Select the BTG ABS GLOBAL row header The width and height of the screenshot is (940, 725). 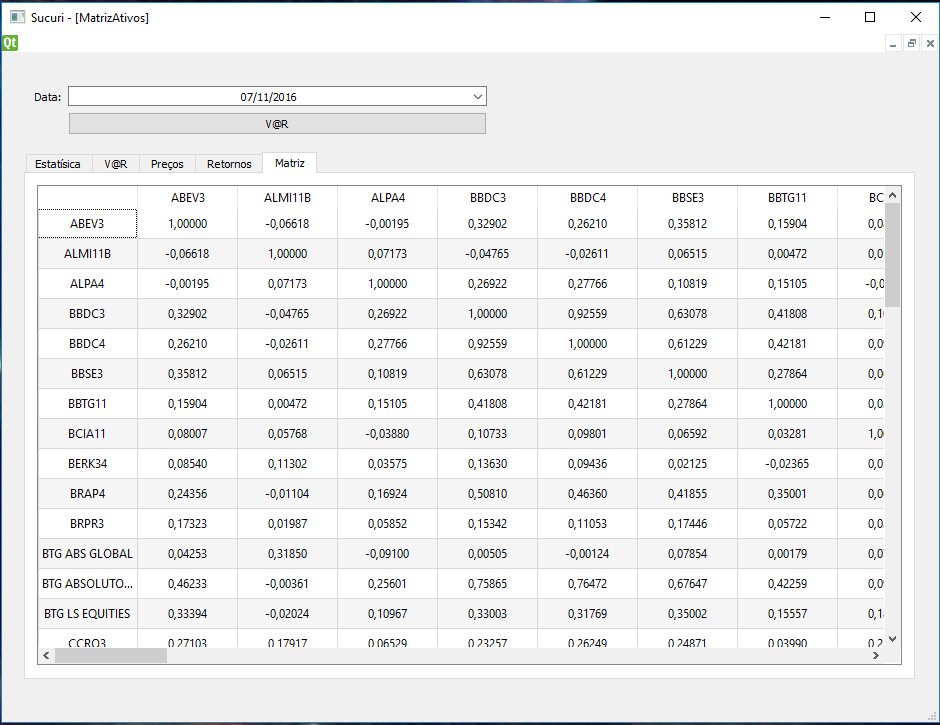[x=88, y=553]
